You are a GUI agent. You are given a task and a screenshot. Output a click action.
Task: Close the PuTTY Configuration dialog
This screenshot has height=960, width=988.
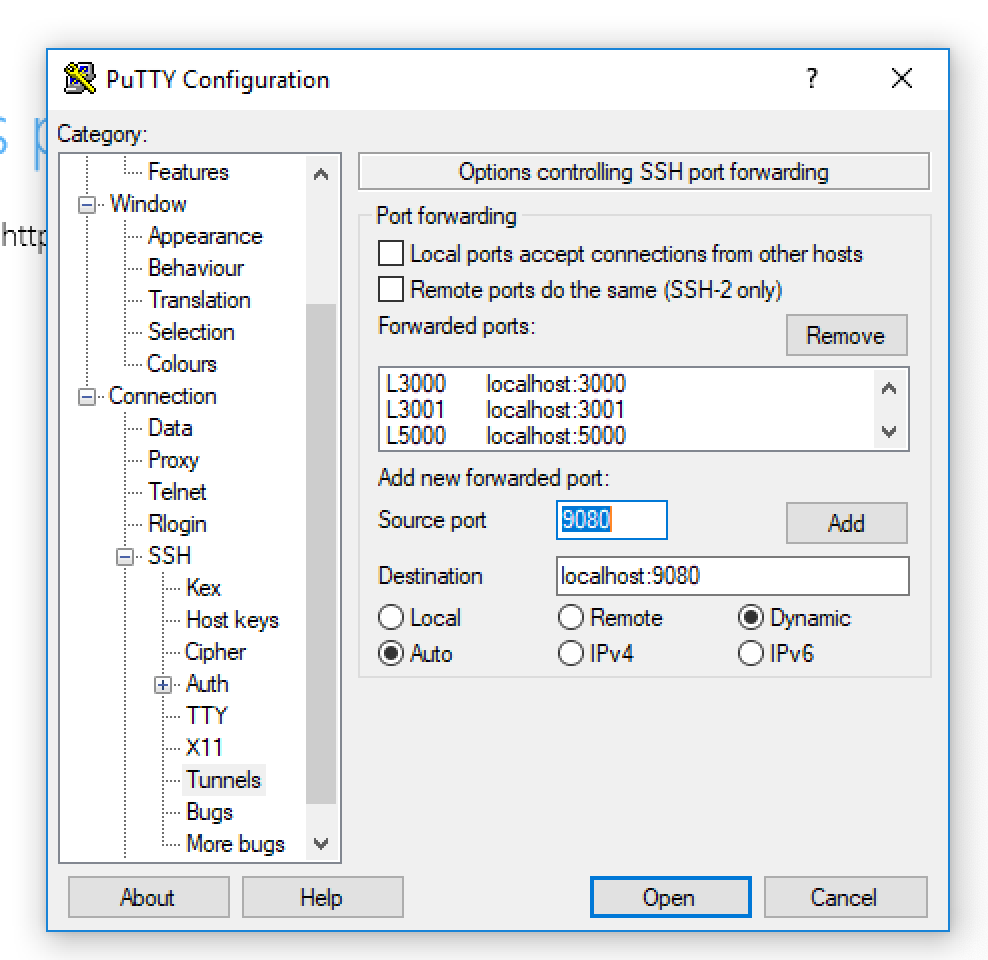(902, 79)
